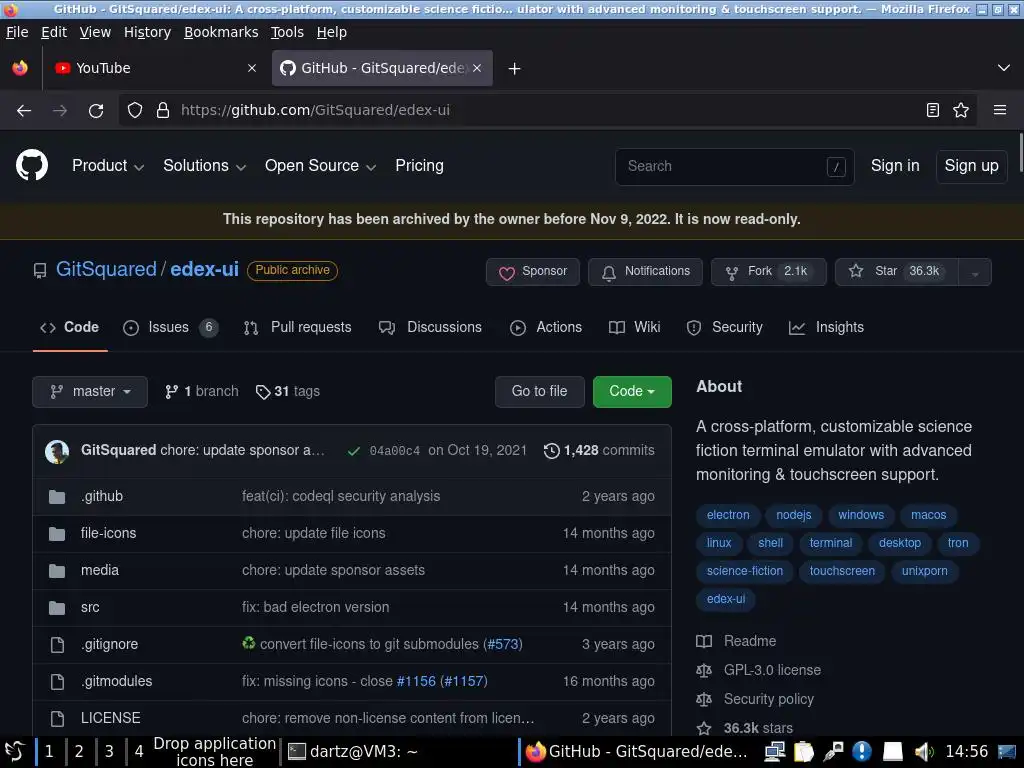Click the media folder icon
Viewport: 1024px width, 768px height.
(x=57, y=571)
